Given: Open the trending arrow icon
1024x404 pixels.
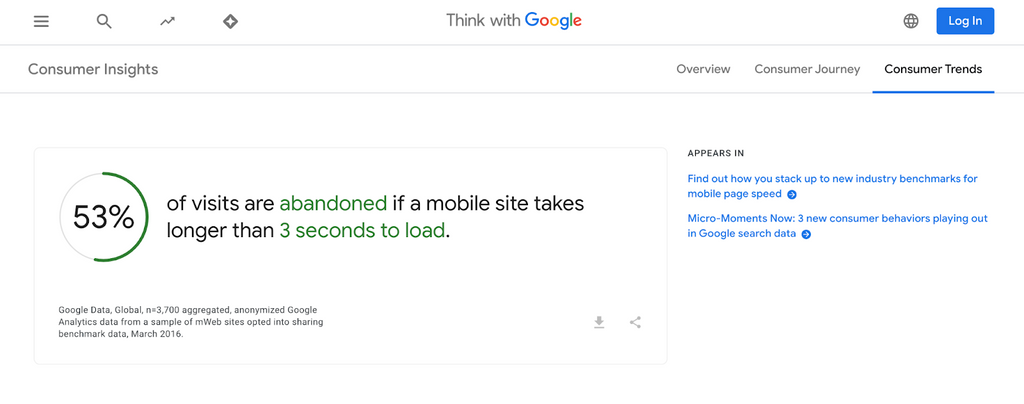Looking at the screenshot, I should tap(167, 22).
